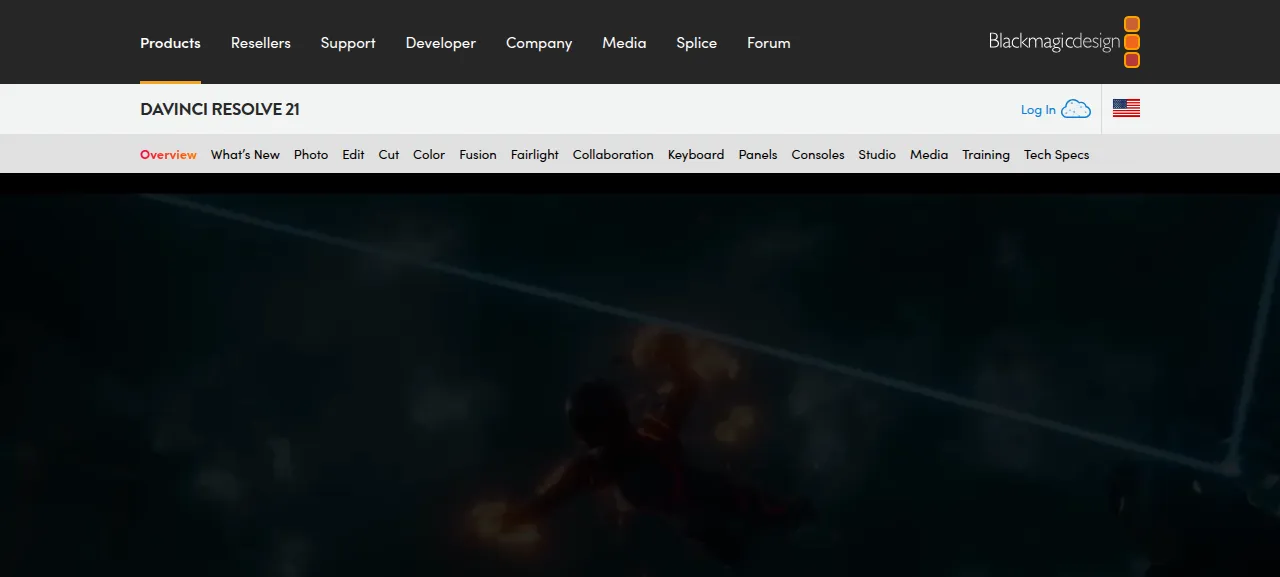Click the Log In link

pyautogui.click(x=1038, y=110)
